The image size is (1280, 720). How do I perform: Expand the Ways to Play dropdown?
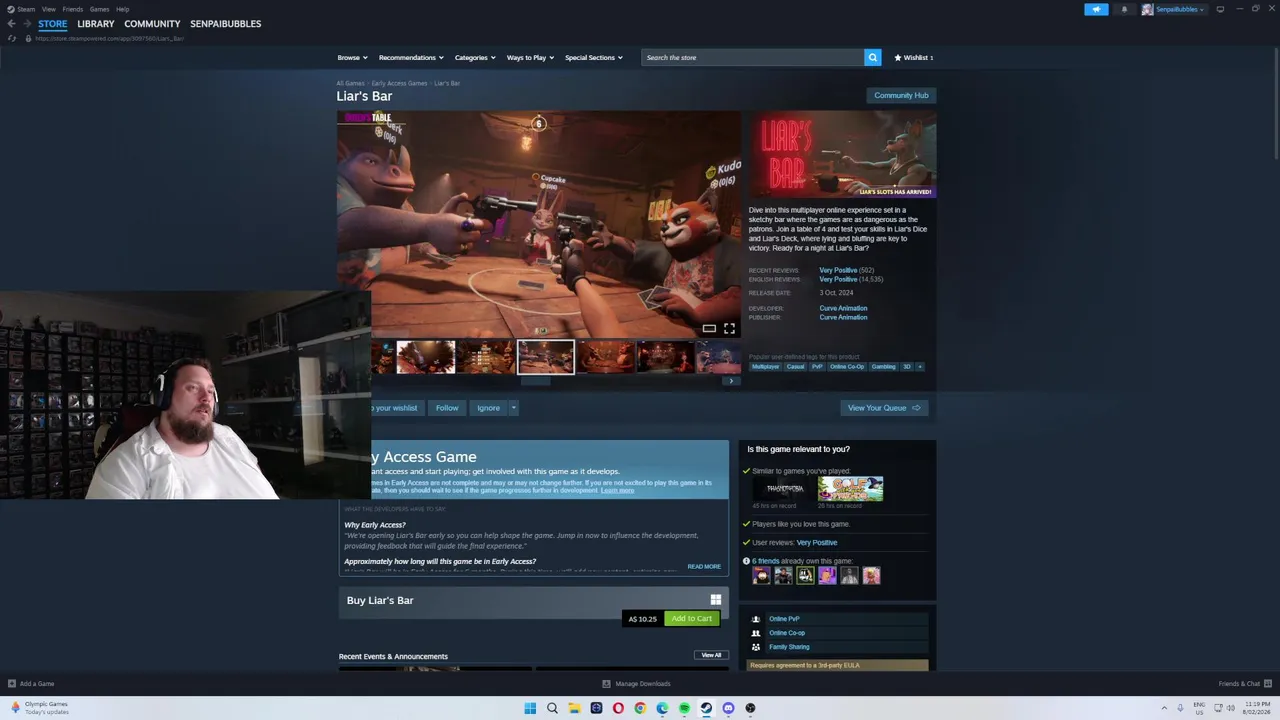pos(530,57)
